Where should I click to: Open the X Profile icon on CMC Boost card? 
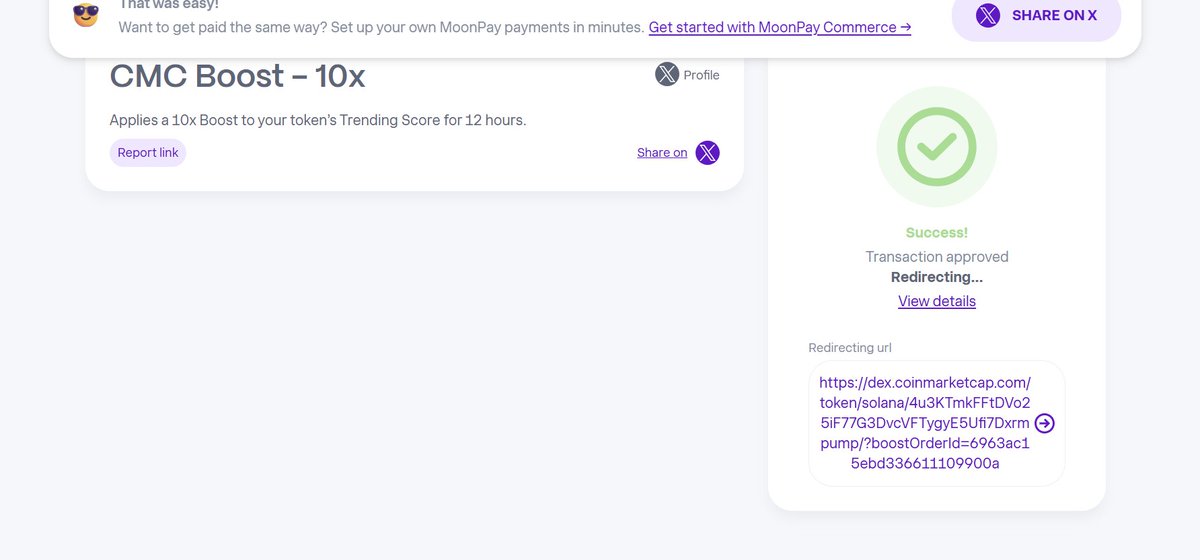(x=667, y=74)
